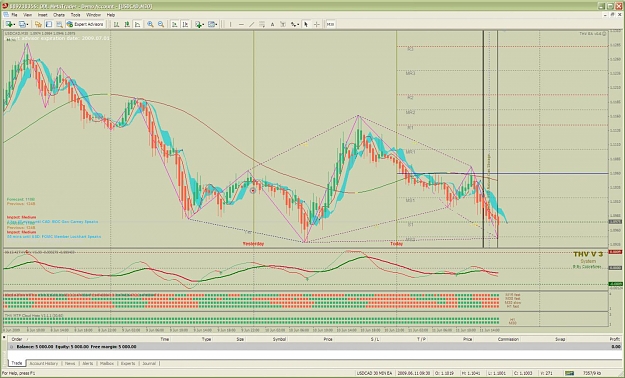This screenshot has width=625, height=378.
Task: Toggle chart Auto Scroll
Action: click(x=175, y=24)
